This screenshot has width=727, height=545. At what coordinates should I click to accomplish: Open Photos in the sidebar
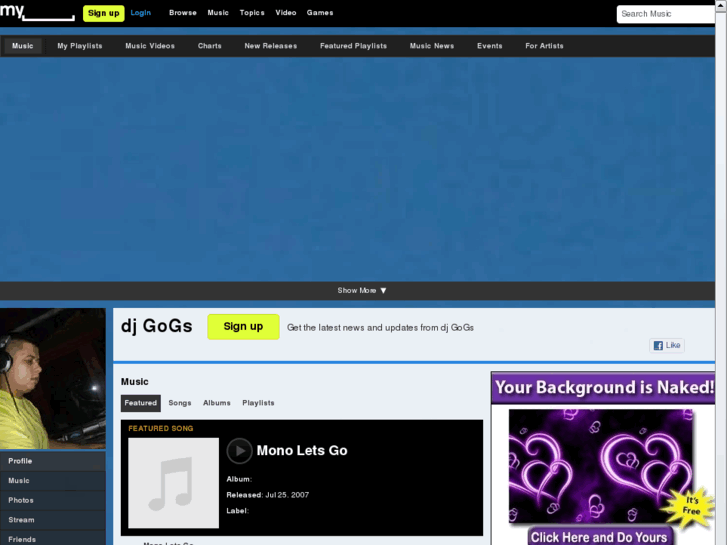[53, 500]
